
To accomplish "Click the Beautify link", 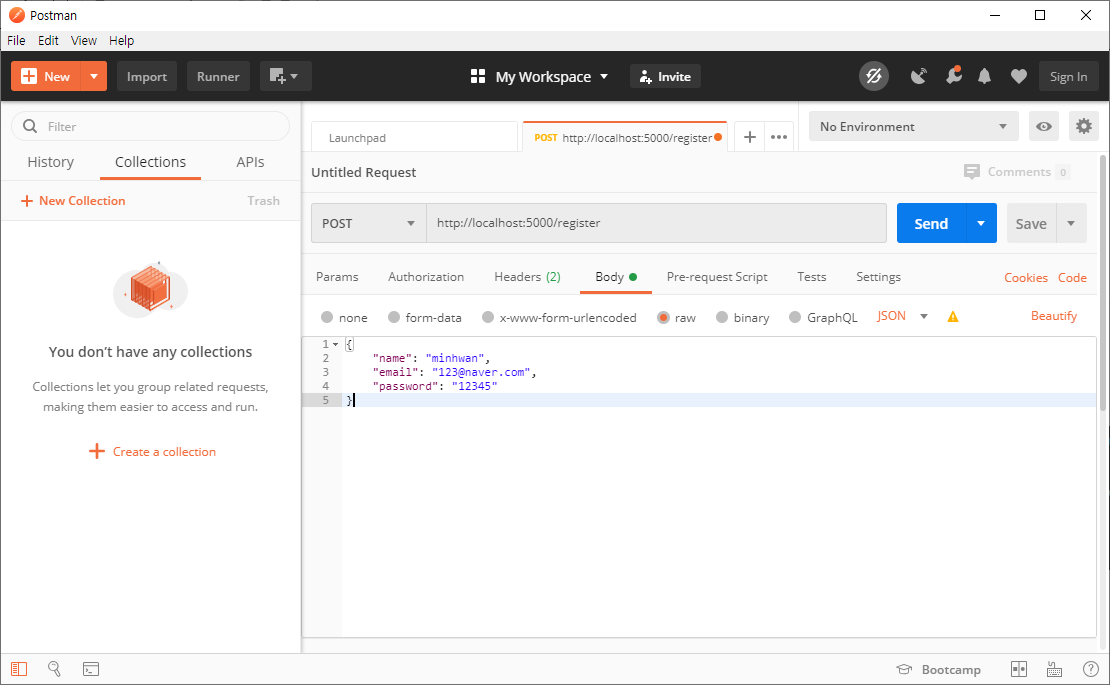I will click(x=1053, y=316).
